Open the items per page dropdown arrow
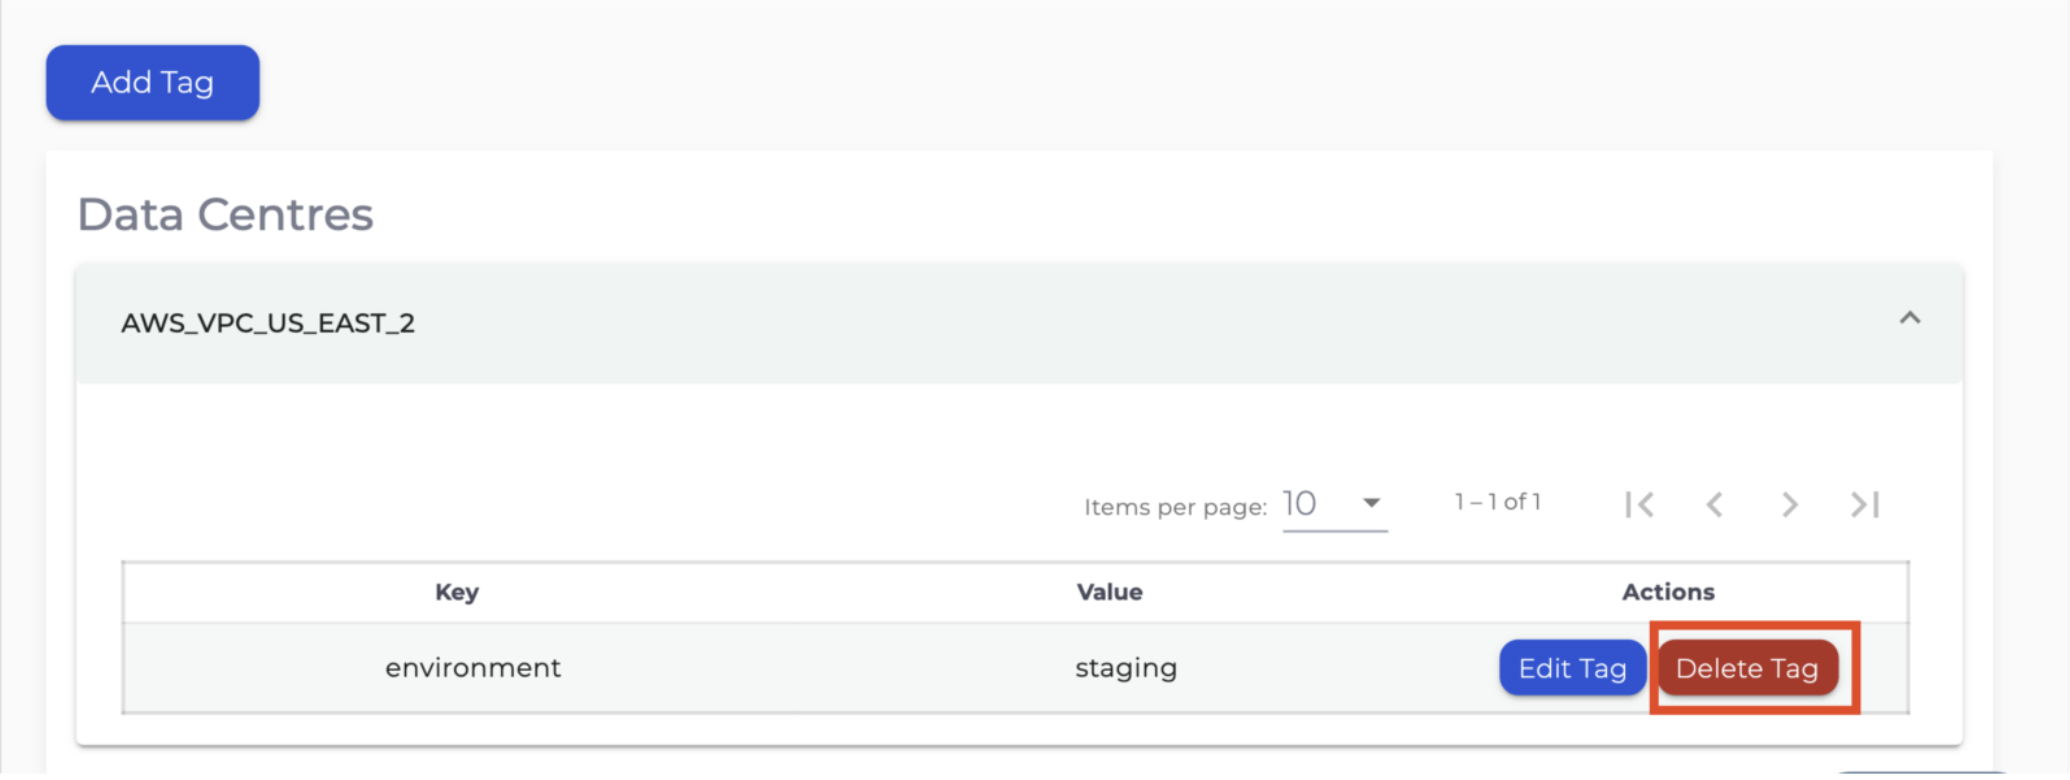The width and height of the screenshot is (2070, 780). pos(1371,503)
